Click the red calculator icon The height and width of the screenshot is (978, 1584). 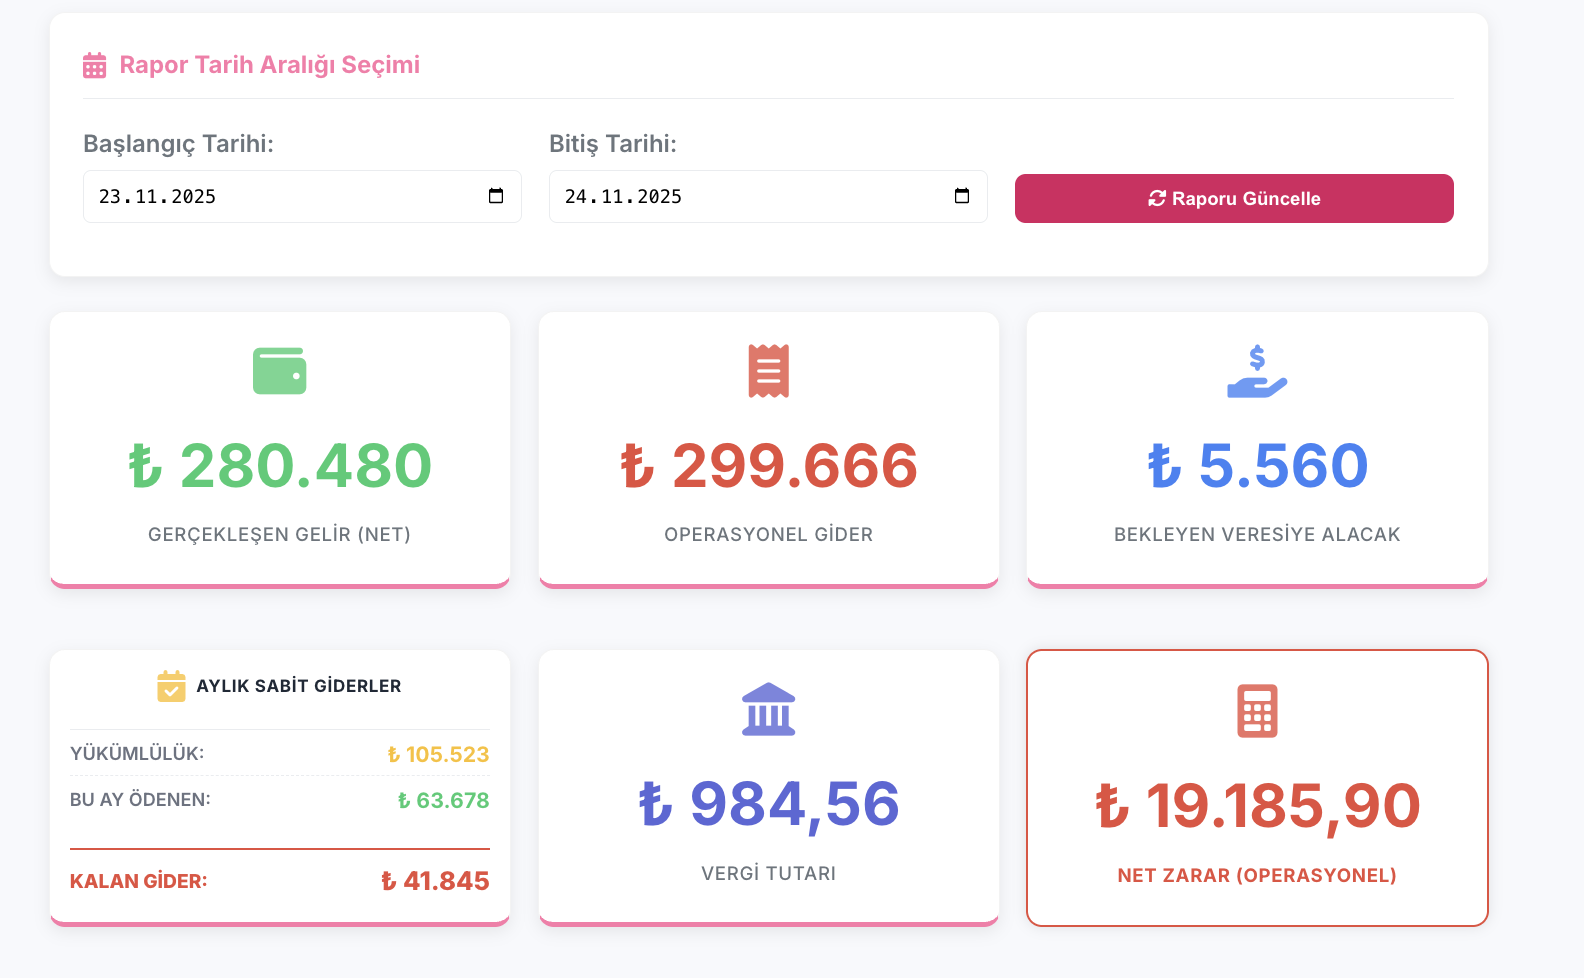tap(1257, 711)
